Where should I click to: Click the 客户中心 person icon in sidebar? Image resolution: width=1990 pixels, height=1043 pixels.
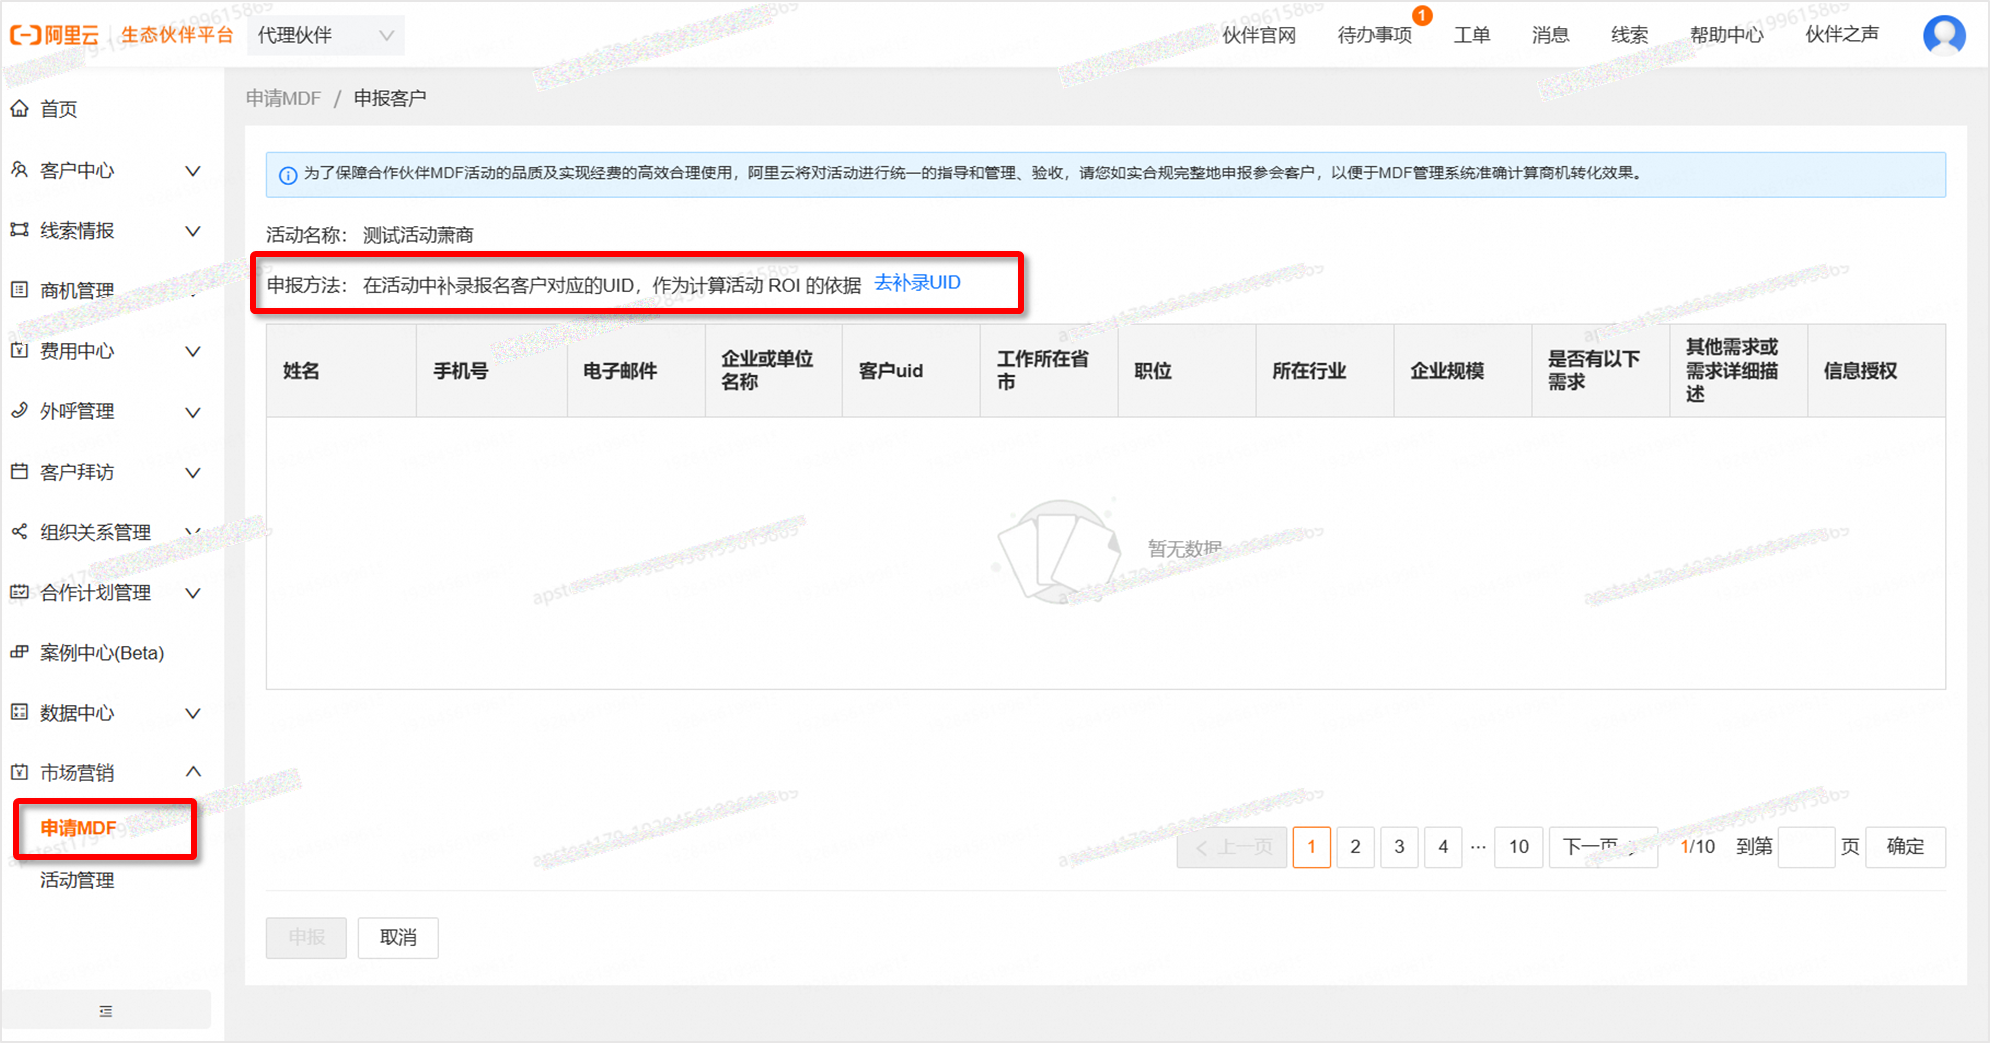(19, 170)
